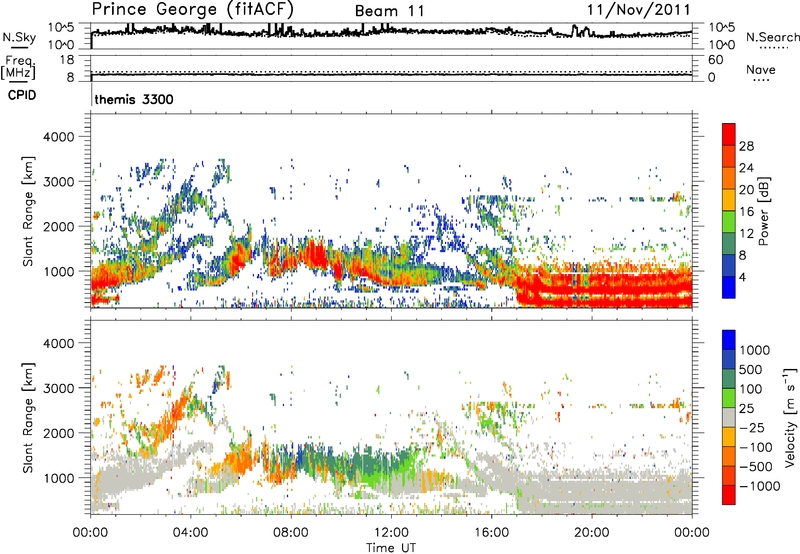Screen dimensions: 800x554
Task: Click the red top of the power colorbar
Action: coord(729,134)
